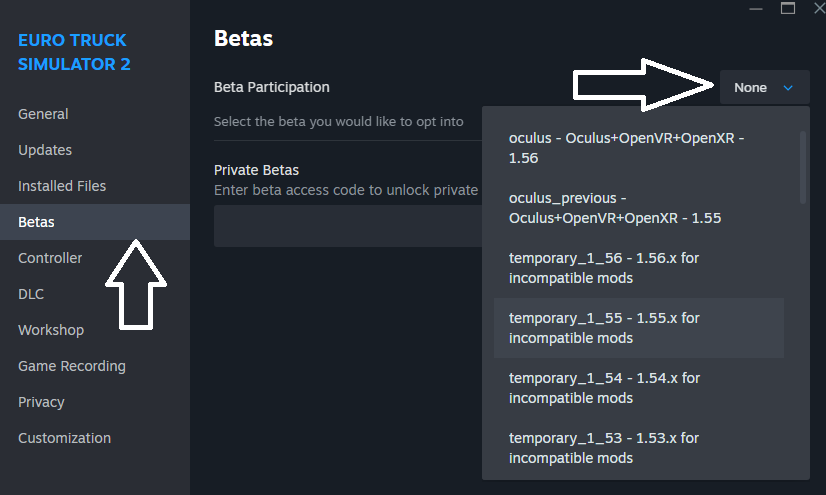Open Controller settings
This screenshot has height=495, width=826.
point(50,258)
